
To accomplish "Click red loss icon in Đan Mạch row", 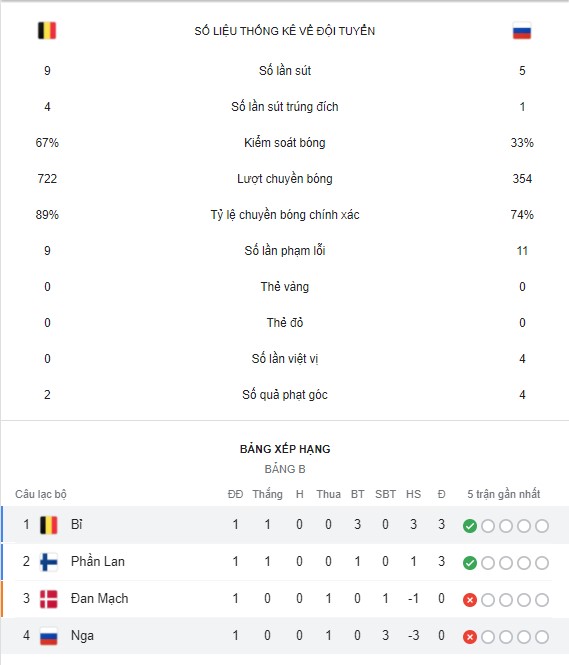I will pos(470,600).
